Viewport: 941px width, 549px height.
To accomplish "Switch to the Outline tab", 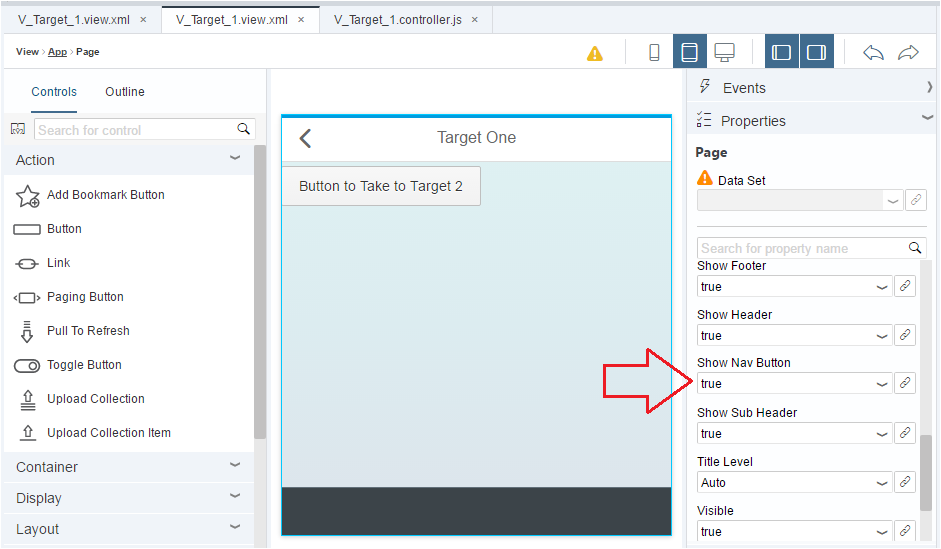I will click(x=125, y=92).
